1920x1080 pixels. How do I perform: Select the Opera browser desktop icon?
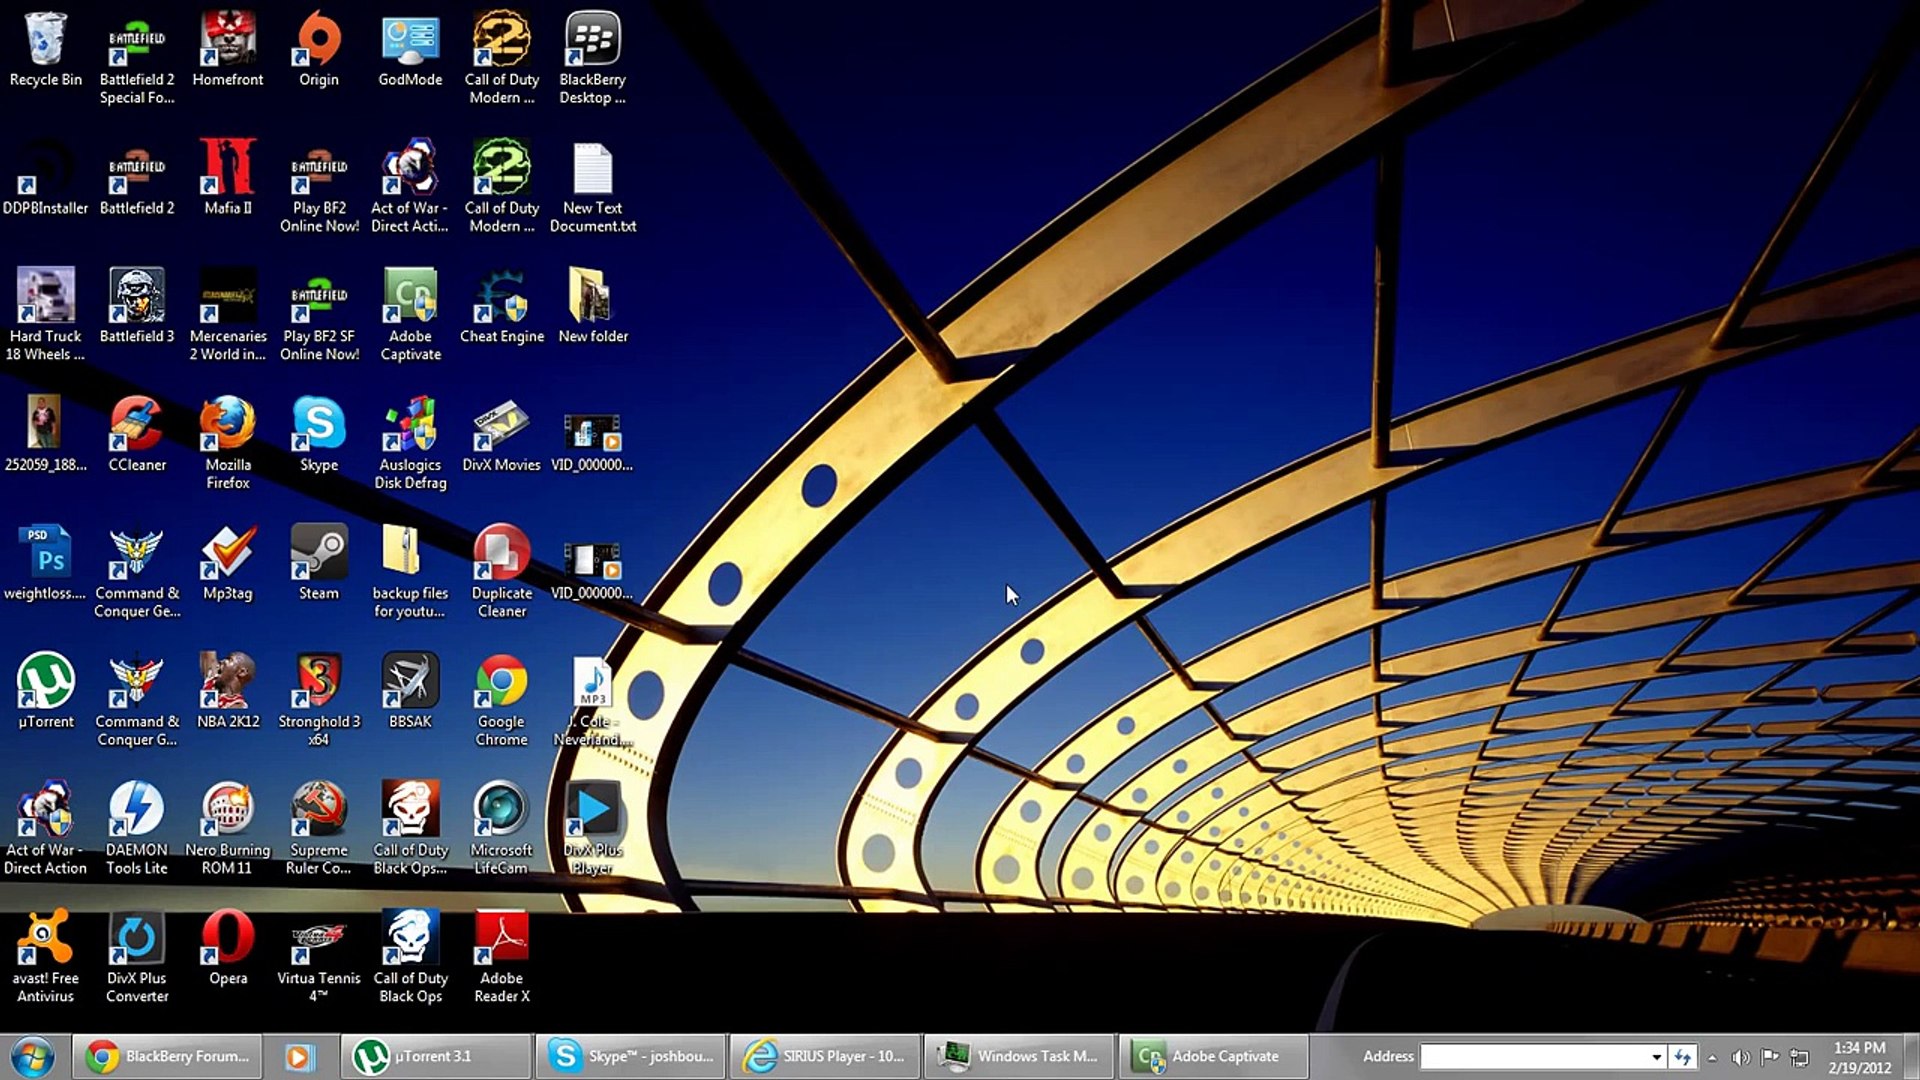pyautogui.click(x=228, y=938)
